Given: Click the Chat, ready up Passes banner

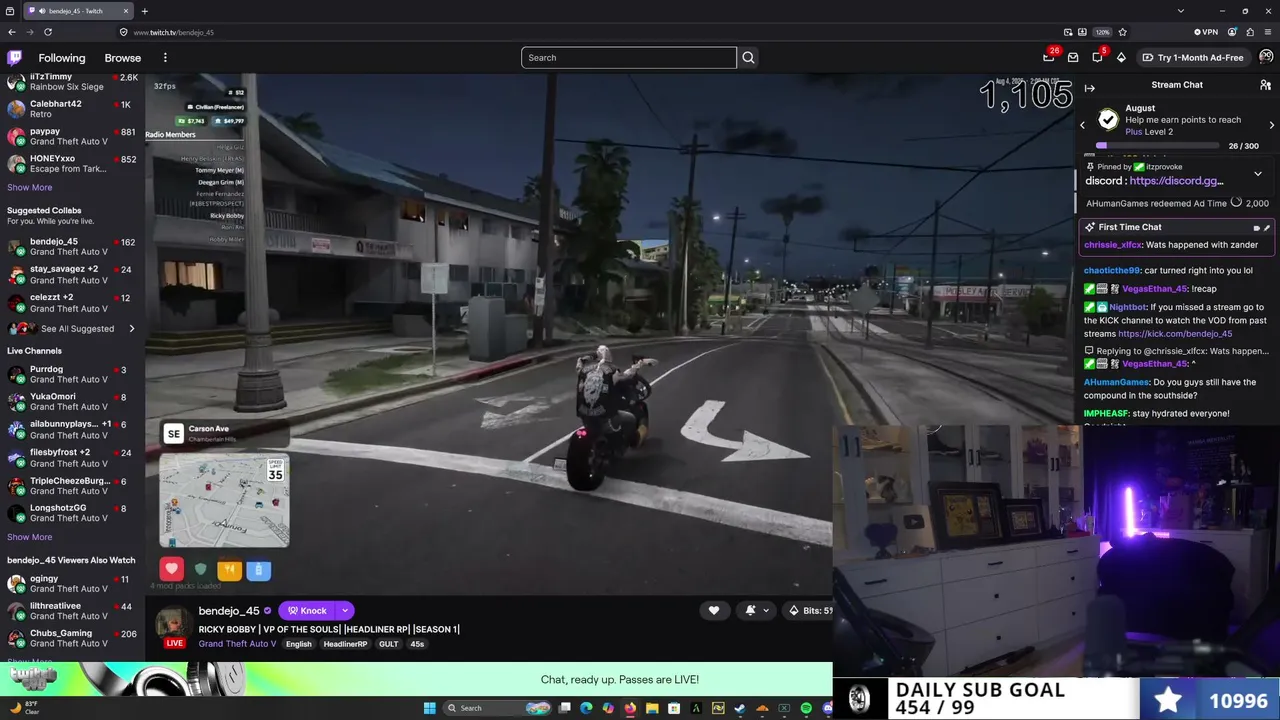Looking at the screenshot, I should click(x=416, y=680).
